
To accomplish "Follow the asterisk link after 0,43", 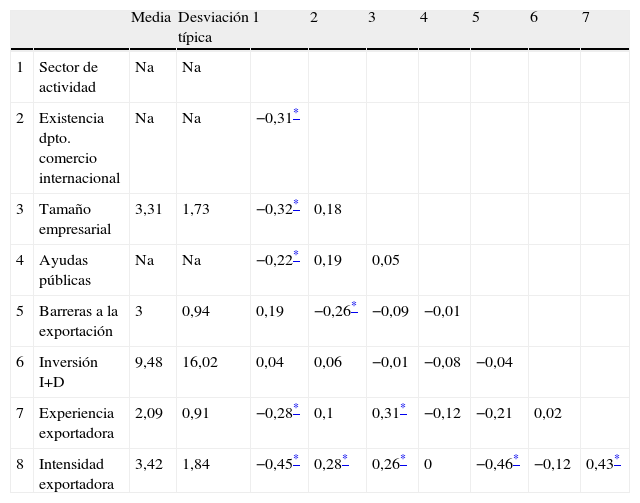I will [x=616, y=461].
